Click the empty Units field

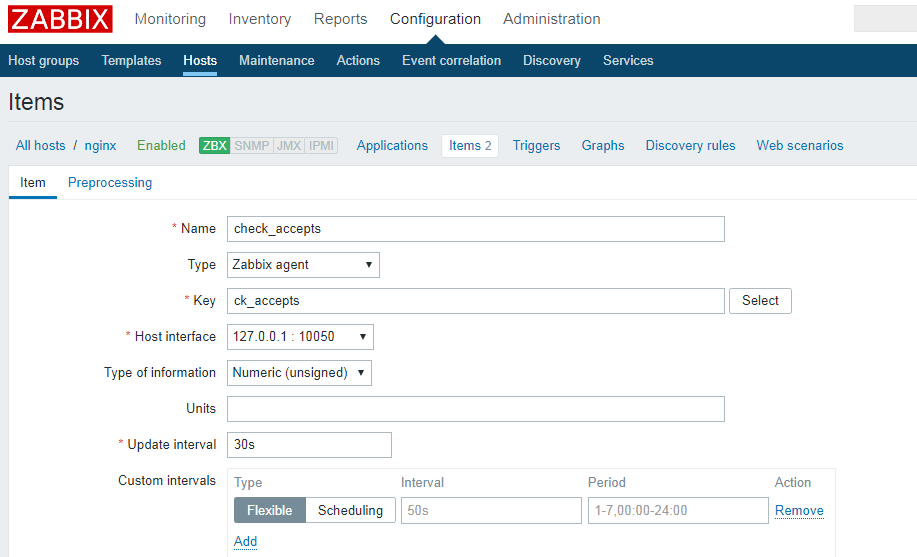pyautogui.click(x=475, y=409)
